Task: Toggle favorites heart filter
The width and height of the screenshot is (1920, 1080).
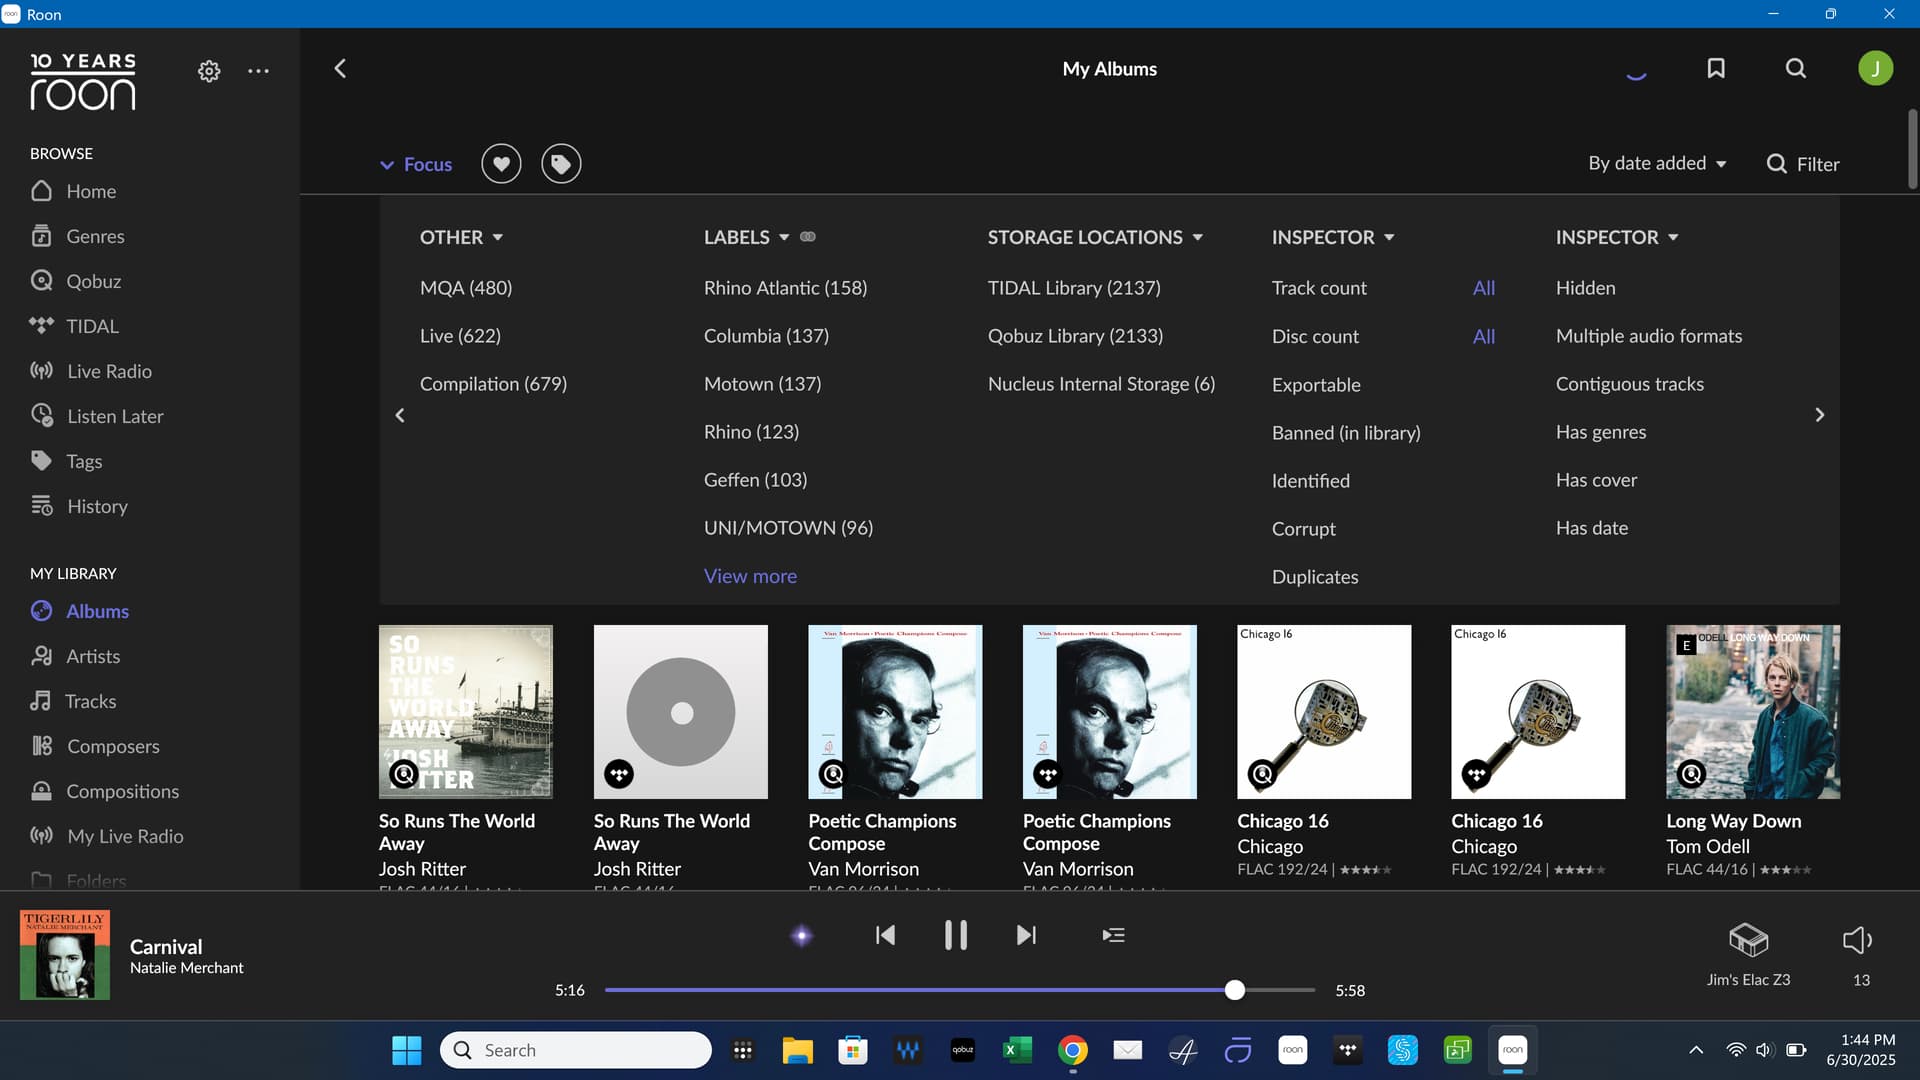Action: pos(501,164)
